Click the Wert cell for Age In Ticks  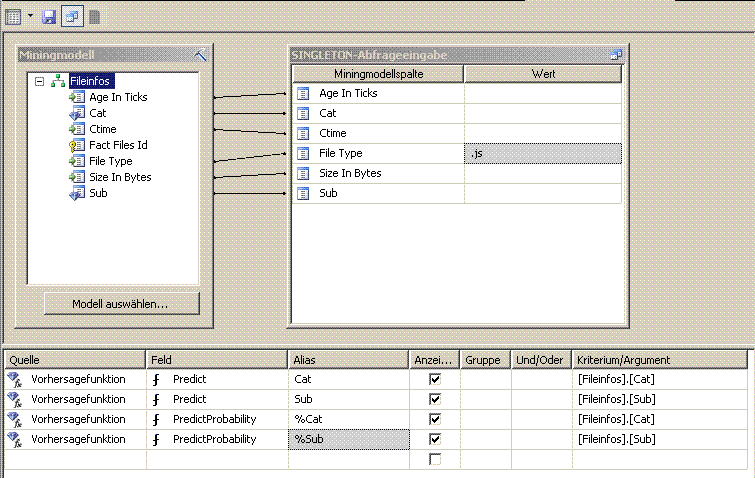click(x=543, y=93)
